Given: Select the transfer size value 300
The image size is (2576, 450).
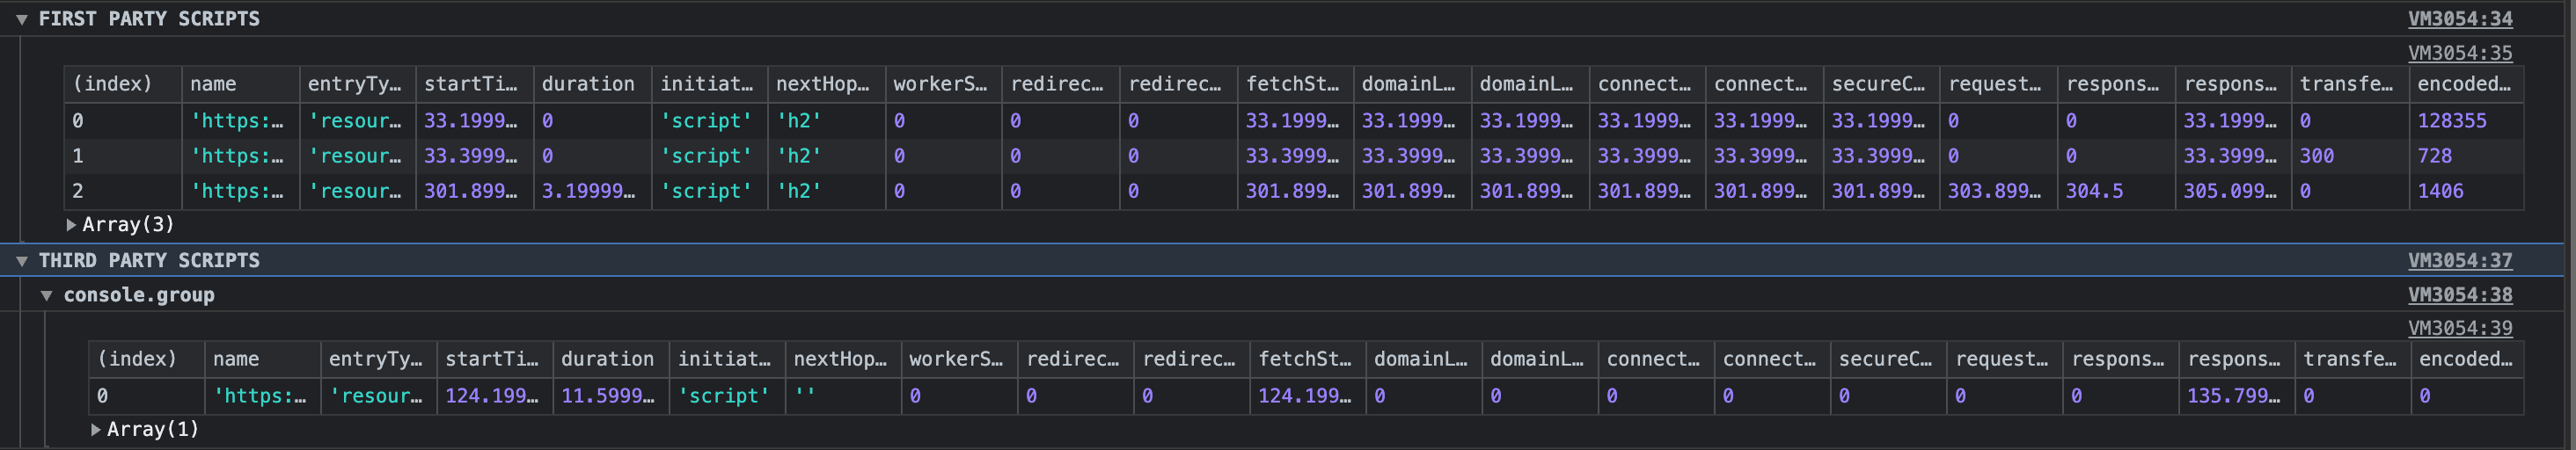Looking at the screenshot, I should coord(2317,156).
